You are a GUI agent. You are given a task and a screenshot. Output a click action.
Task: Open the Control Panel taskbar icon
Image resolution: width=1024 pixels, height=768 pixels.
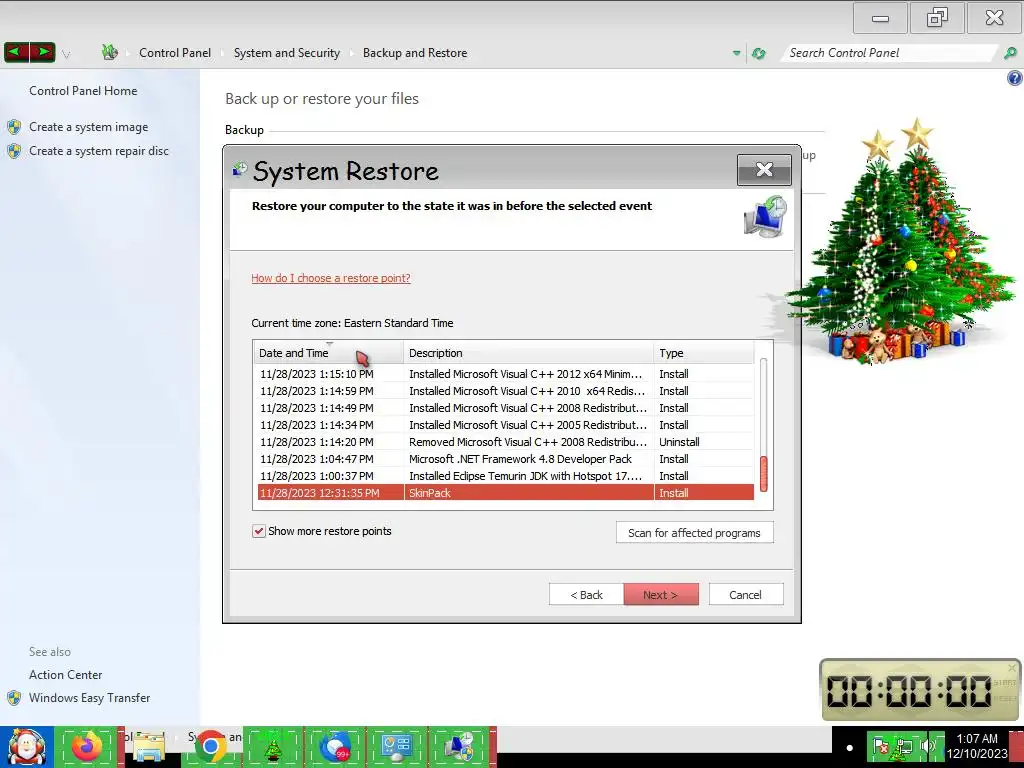click(x=397, y=747)
